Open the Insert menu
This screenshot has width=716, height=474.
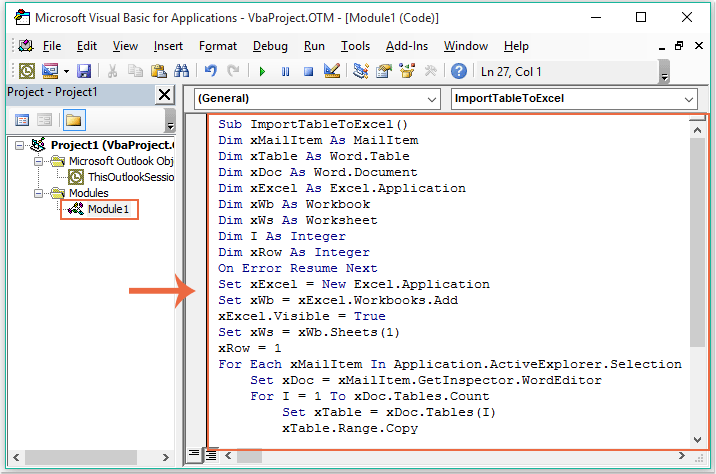pyautogui.click(x=168, y=46)
